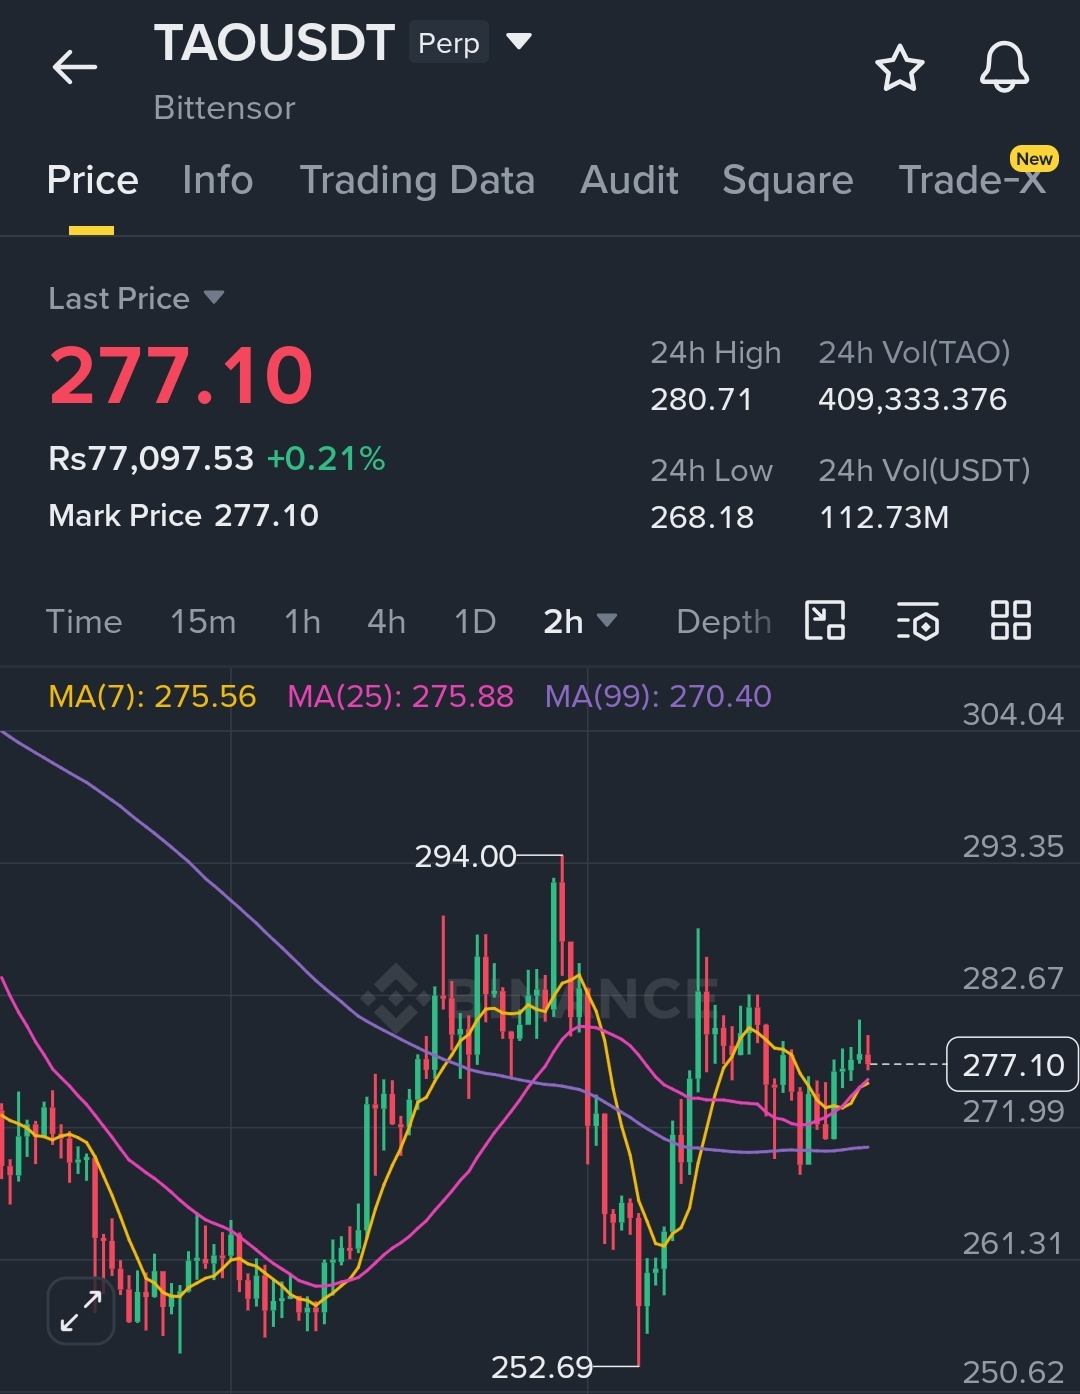Open the 2h interval dropdown
The width and height of the screenshot is (1080, 1394).
point(580,621)
